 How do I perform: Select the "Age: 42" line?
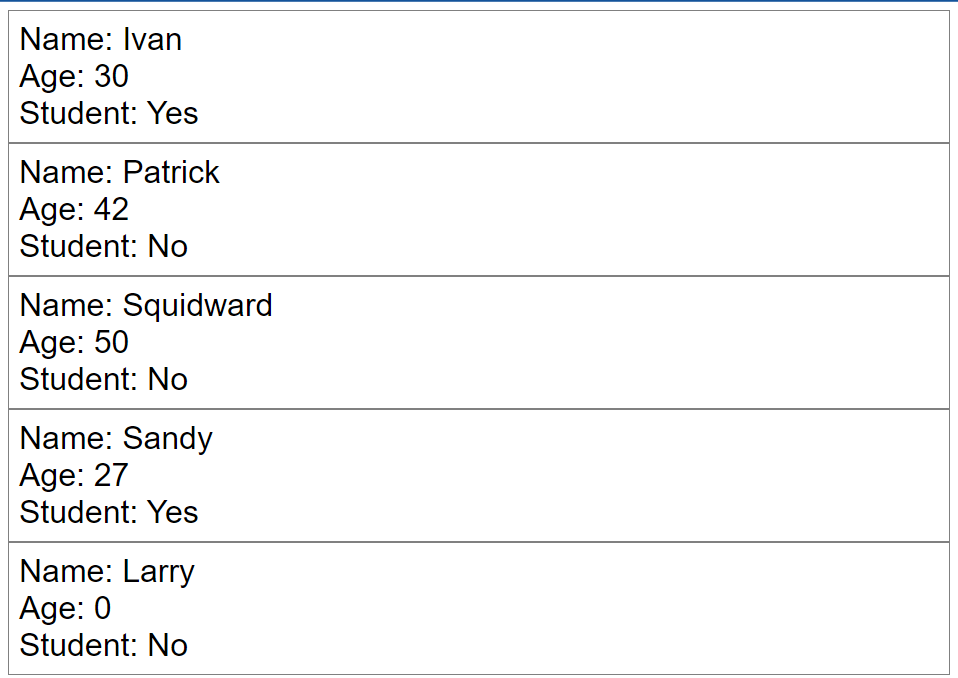pyautogui.click(x=74, y=209)
